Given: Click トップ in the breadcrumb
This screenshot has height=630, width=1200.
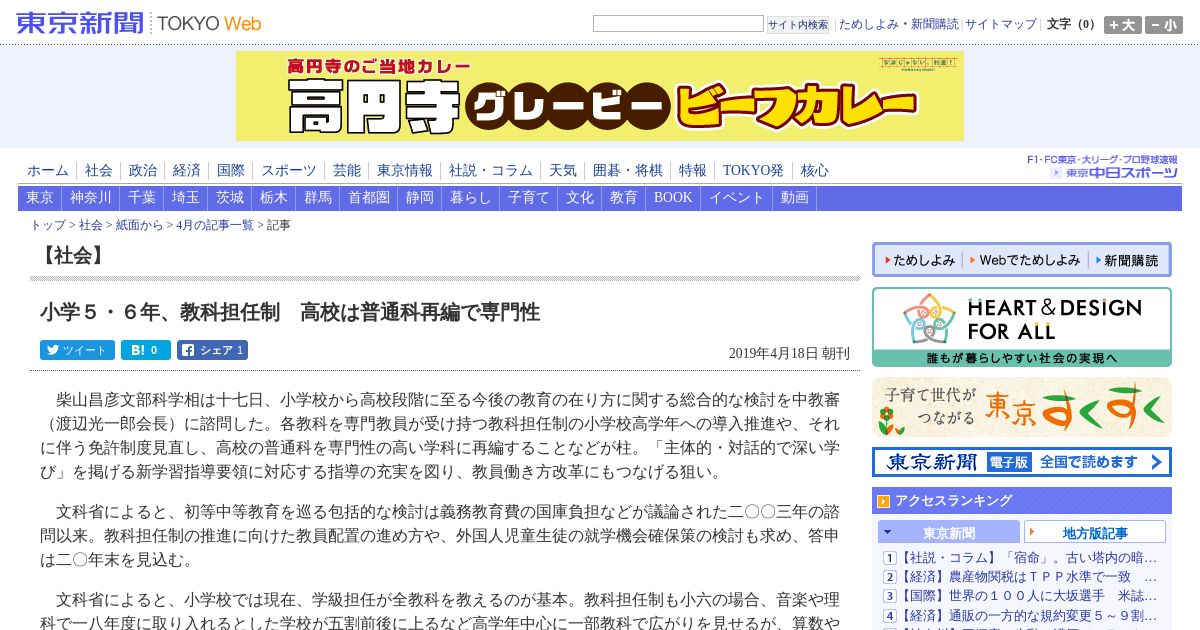Looking at the screenshot, I should tap(48, 225).
